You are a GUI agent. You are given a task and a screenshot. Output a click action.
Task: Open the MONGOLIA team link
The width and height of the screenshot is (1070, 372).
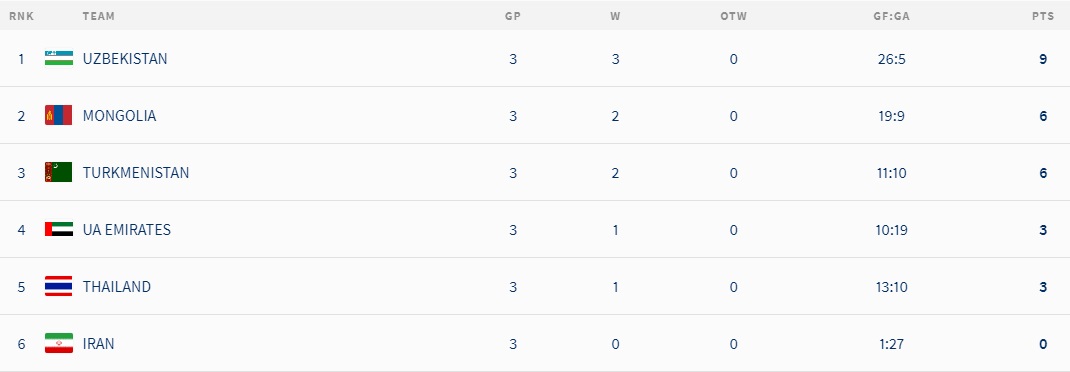pos(119,116)
